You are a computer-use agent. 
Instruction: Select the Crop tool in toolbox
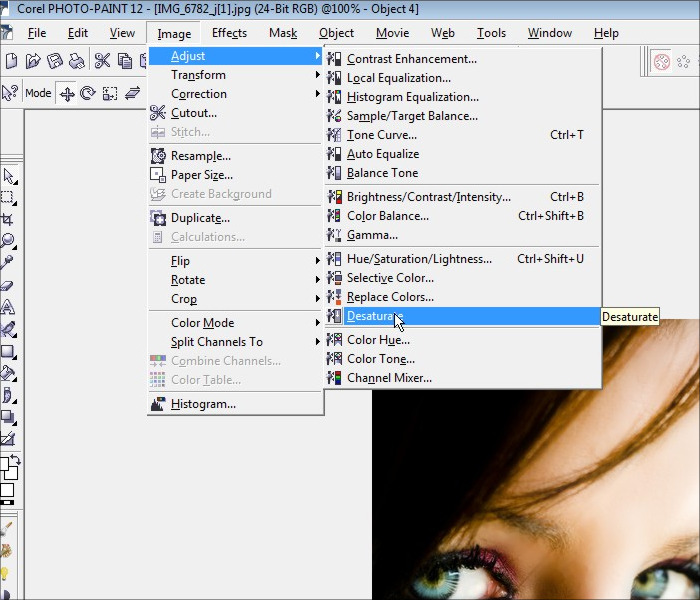(8, 219)
